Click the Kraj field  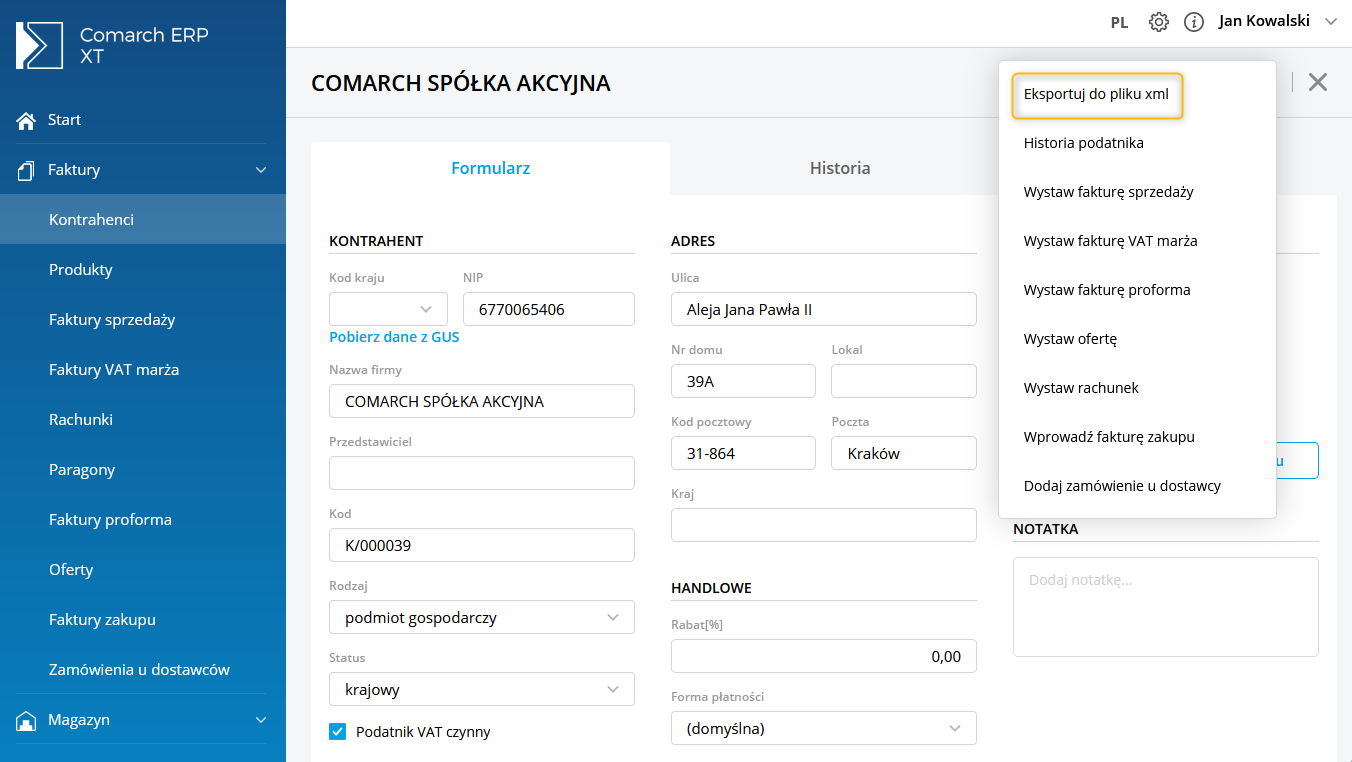824,525
